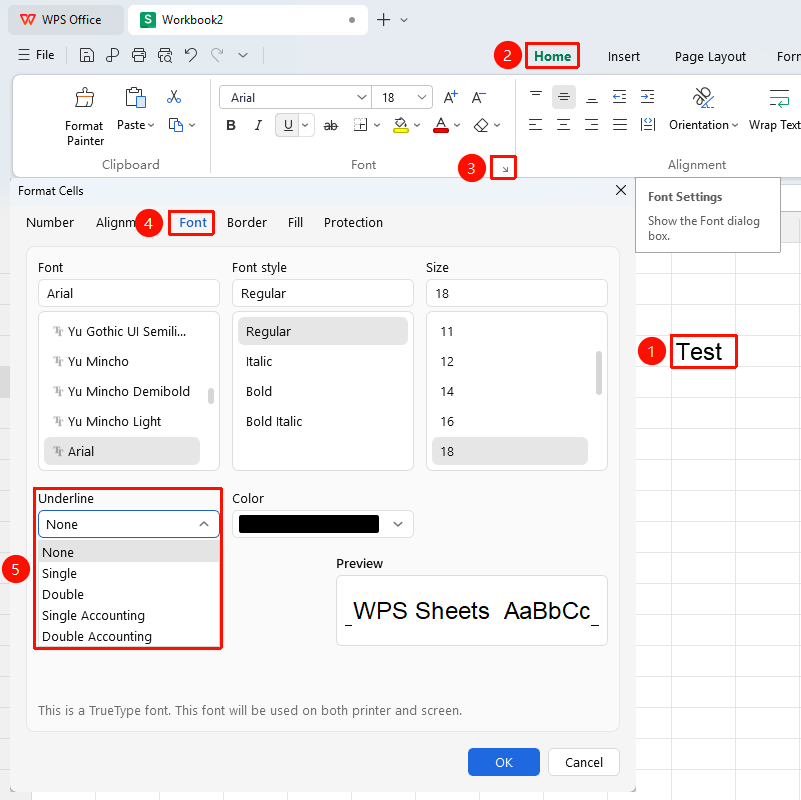Viewport: 801px width, 800px height.
Task: Open the Page Layout ribbon tab
Action: (710, 56)
